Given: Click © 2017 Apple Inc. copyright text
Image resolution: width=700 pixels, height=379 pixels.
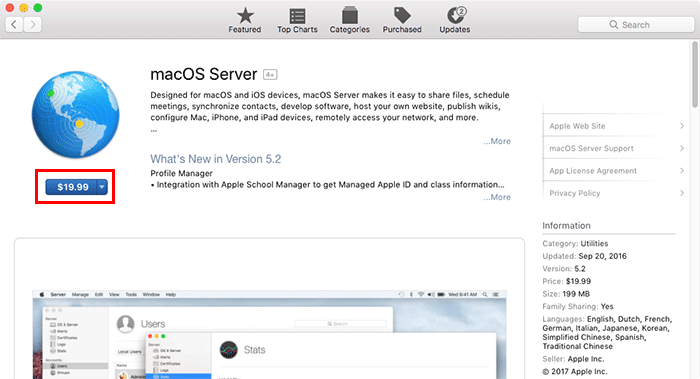Looking at the screenshot, I should click(x=575, y=371).
